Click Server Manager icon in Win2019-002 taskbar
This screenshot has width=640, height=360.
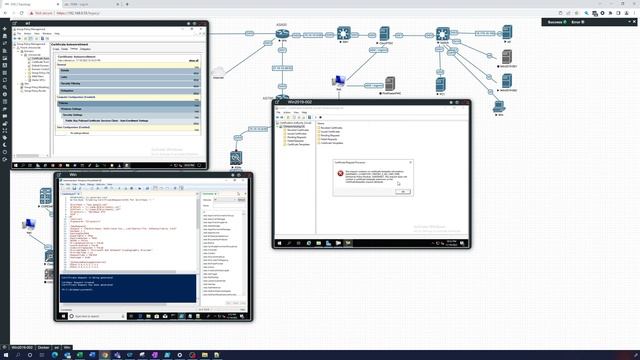pos(328,243)
